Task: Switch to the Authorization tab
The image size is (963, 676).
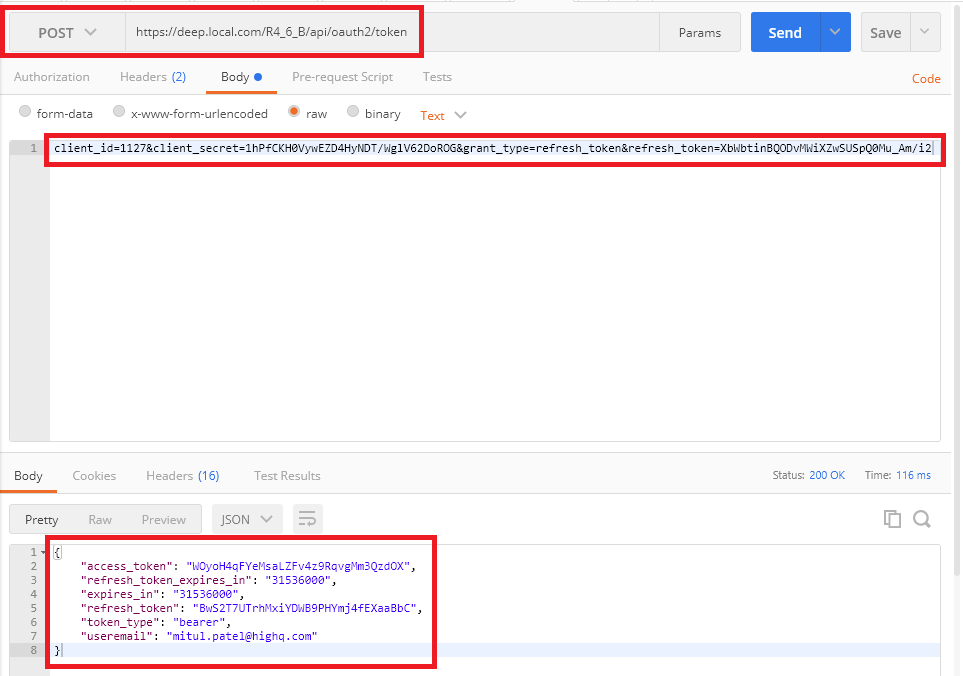Action: (52, 77)
